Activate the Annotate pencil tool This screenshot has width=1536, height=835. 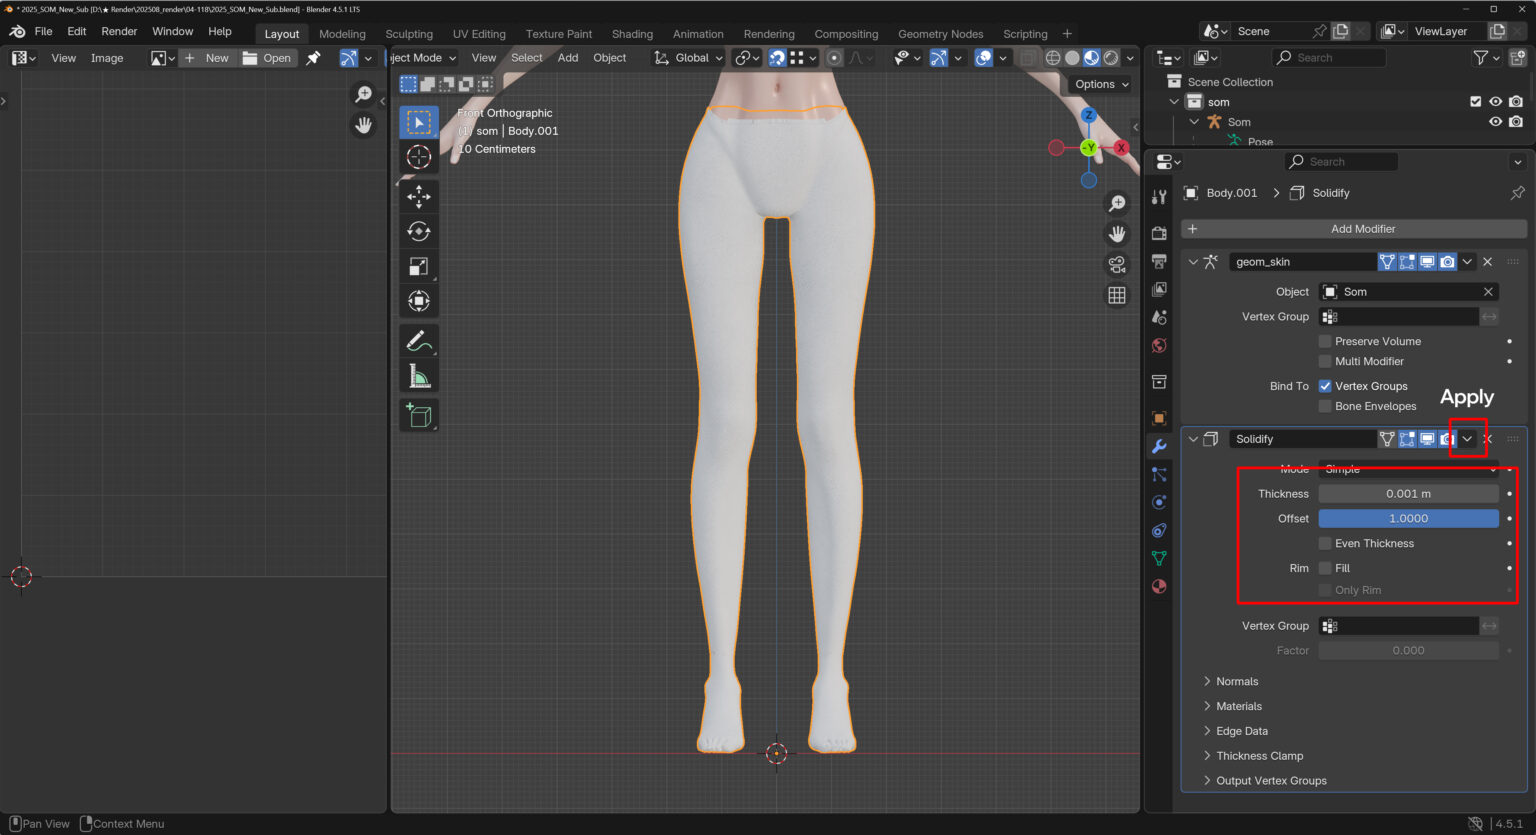coord(418,341)
